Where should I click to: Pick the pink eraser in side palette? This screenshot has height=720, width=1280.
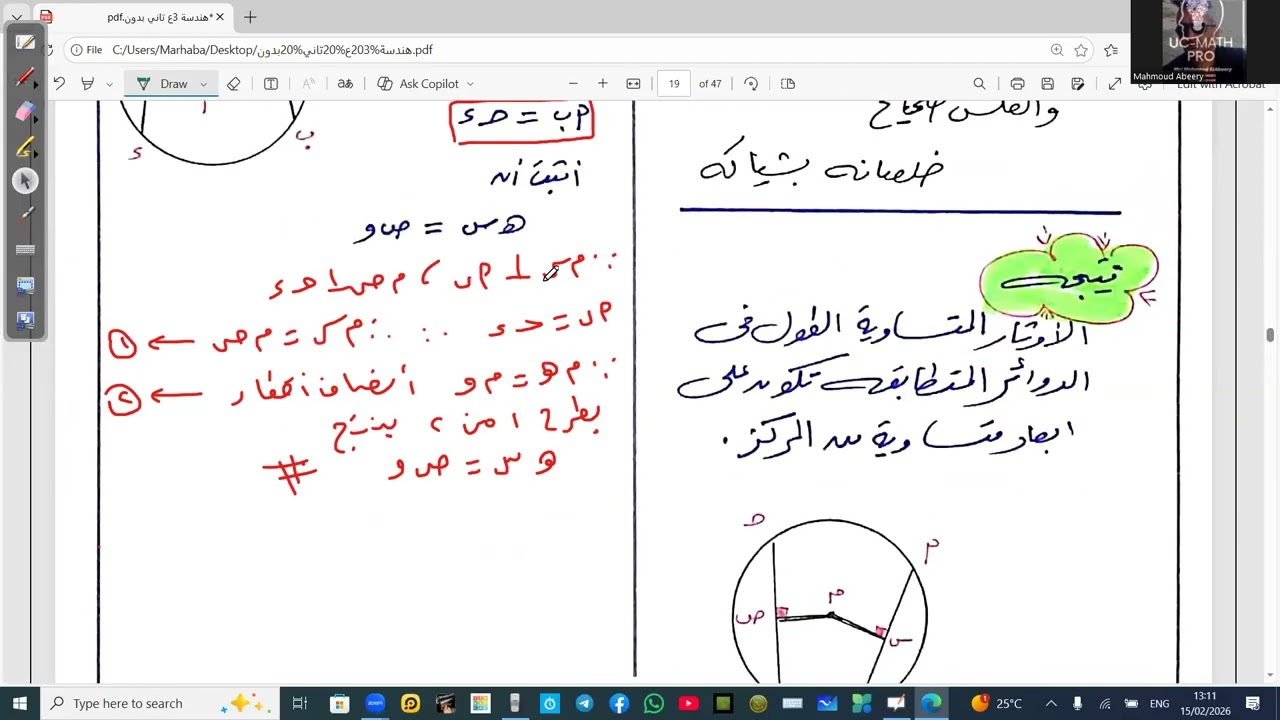(26, 112)
